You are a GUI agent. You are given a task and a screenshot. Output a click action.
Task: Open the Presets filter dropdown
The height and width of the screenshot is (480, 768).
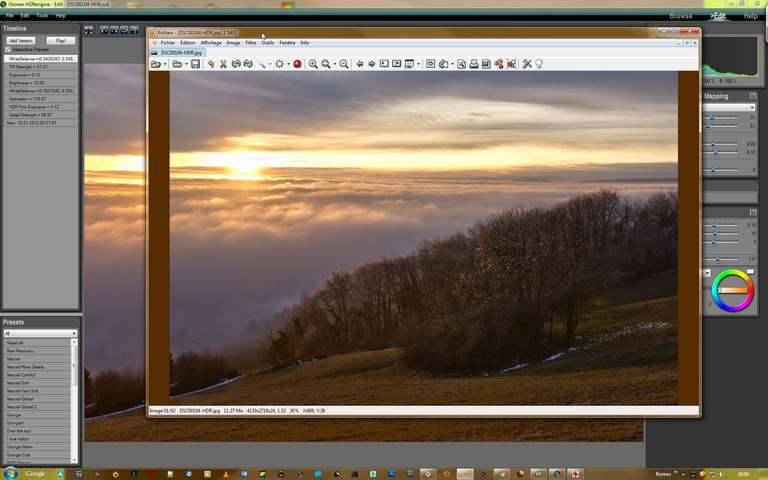tap(39, 333)
